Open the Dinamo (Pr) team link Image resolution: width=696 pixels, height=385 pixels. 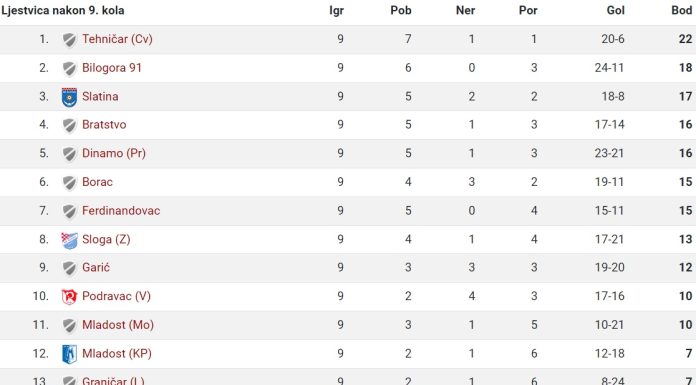[x=114, y=153]
